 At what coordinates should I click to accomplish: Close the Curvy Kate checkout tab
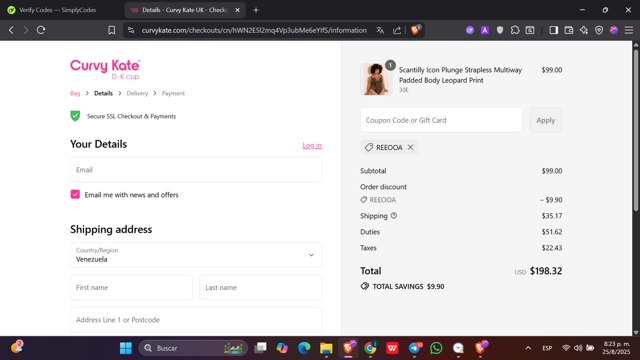tap(238, 10)
